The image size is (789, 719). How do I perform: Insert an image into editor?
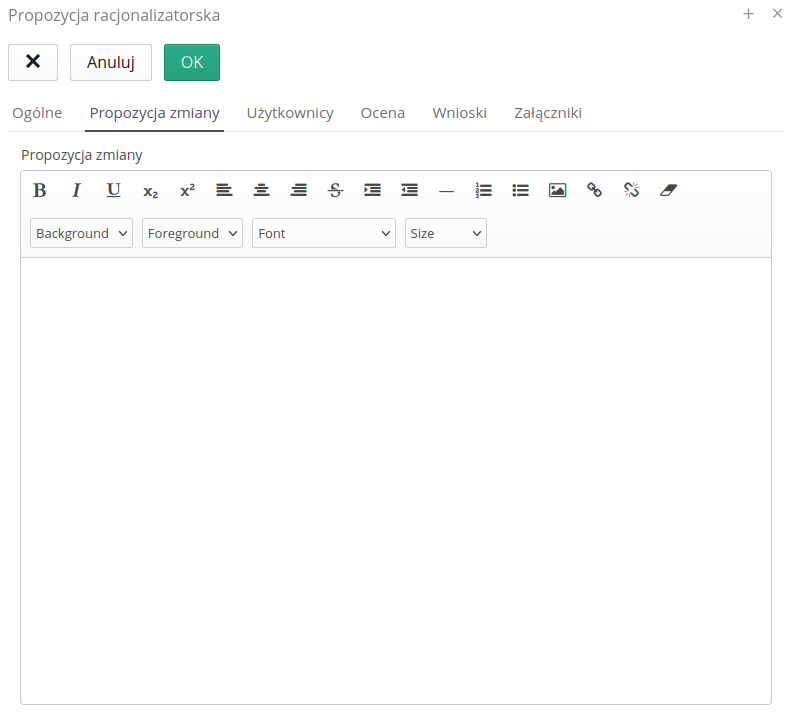557,190
